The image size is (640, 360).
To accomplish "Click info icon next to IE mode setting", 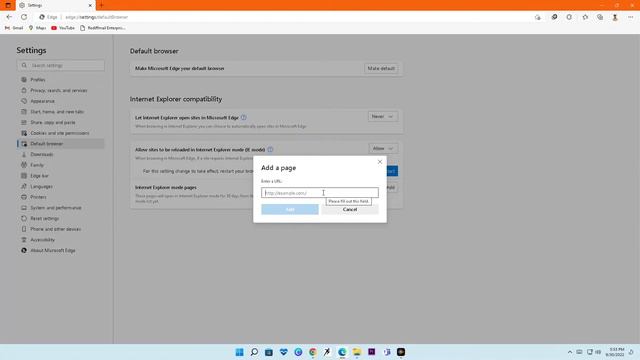I will pyautogui.click(x=270, y=149).
